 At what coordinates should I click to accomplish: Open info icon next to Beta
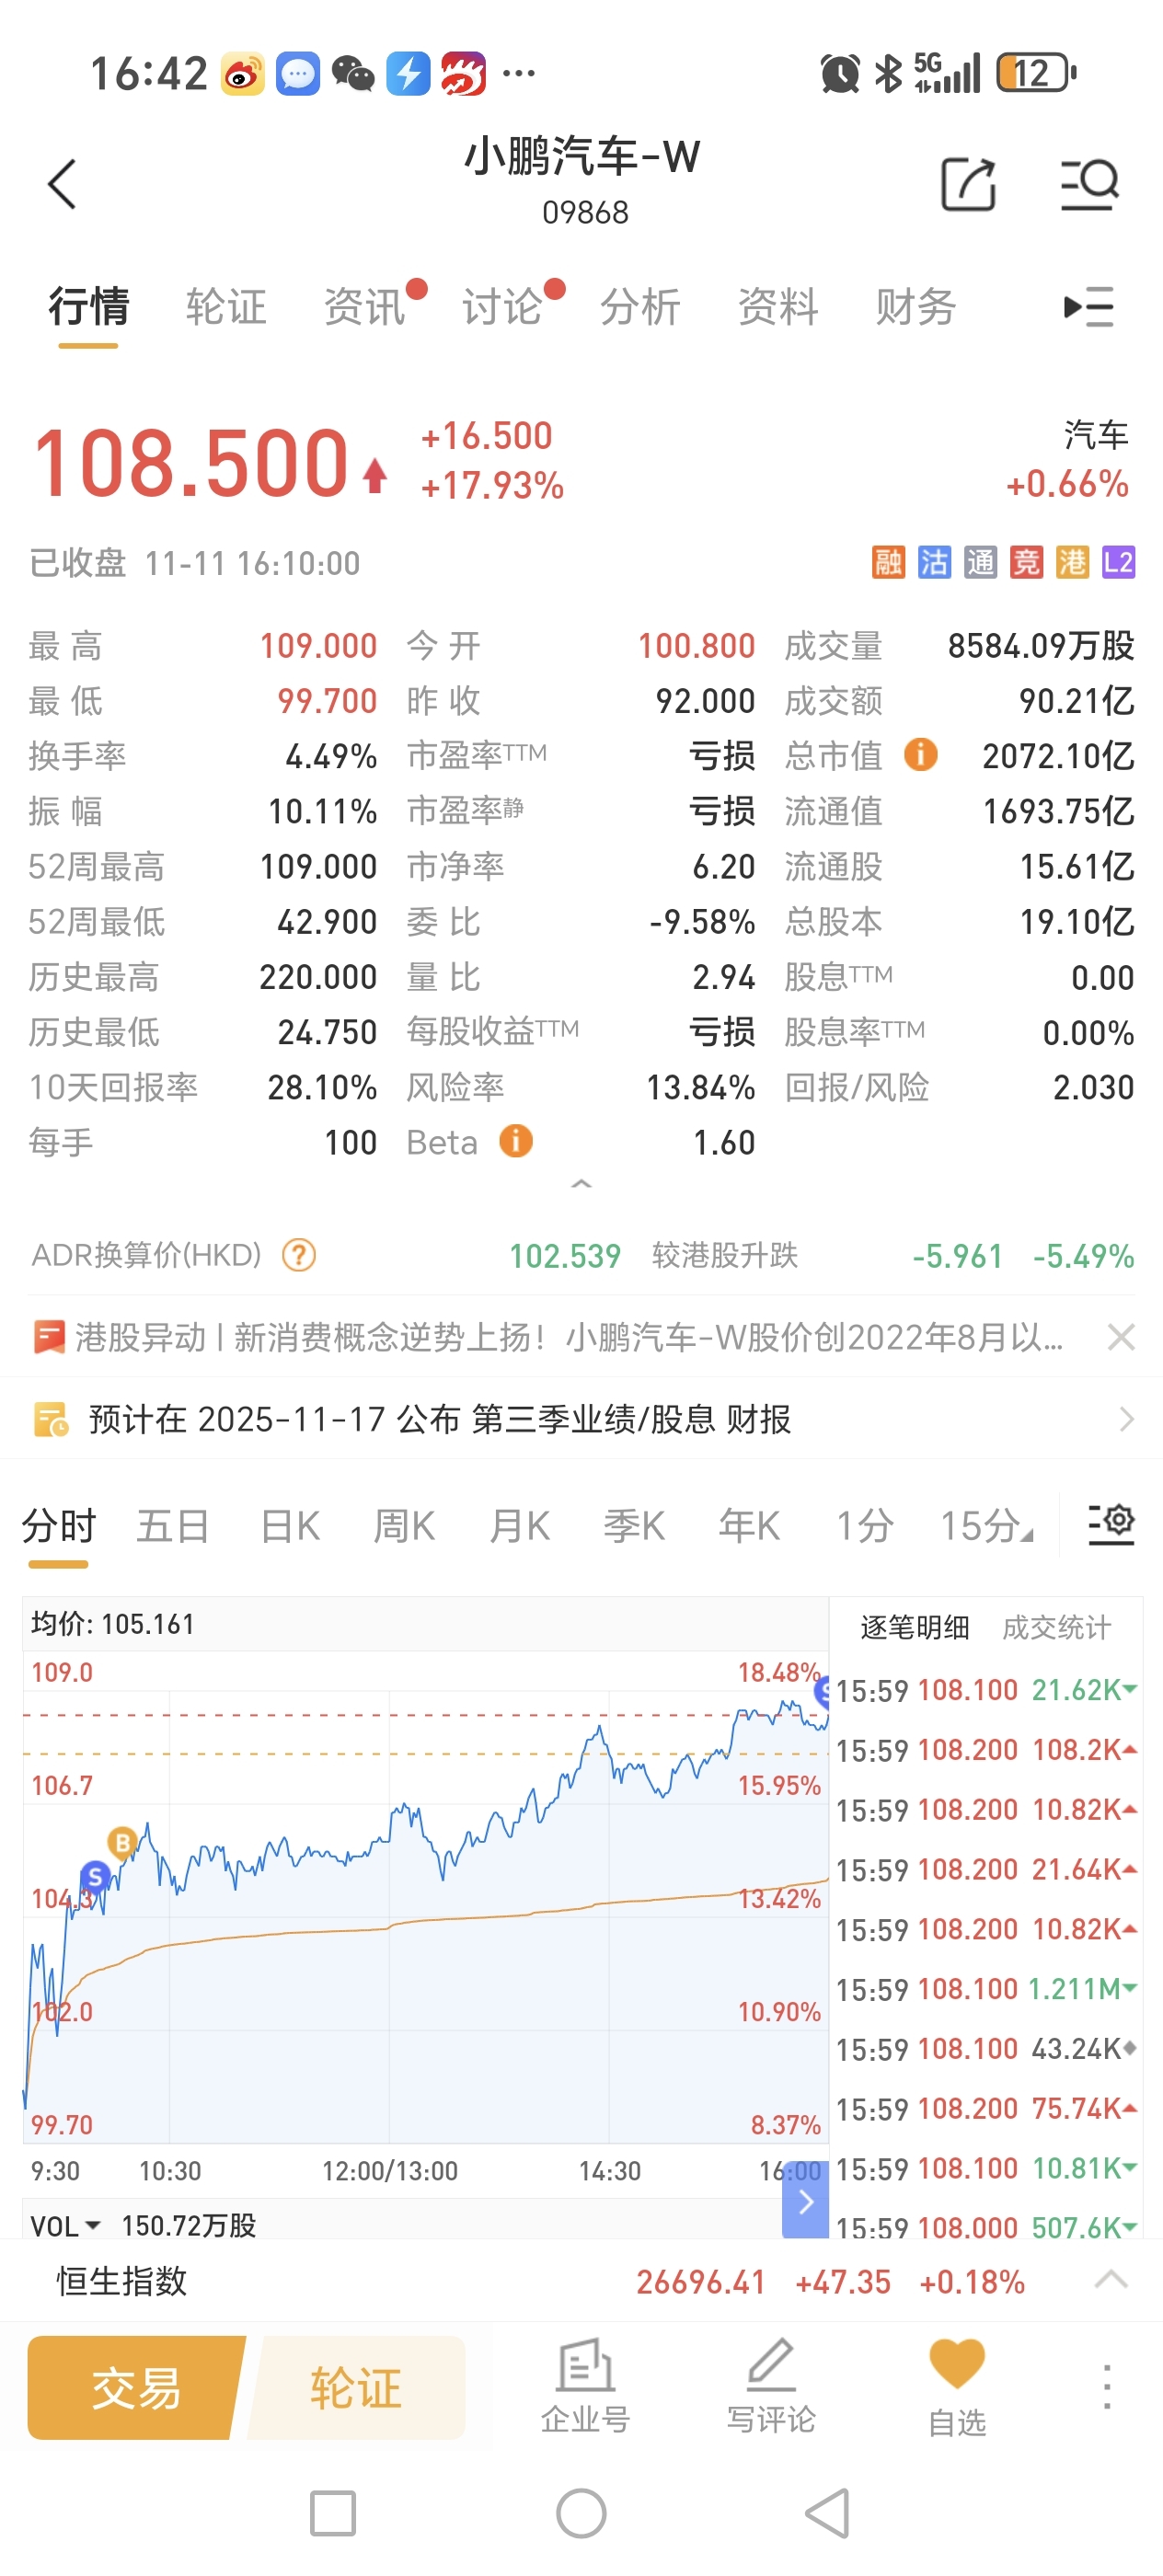[x=516, y=1140]
